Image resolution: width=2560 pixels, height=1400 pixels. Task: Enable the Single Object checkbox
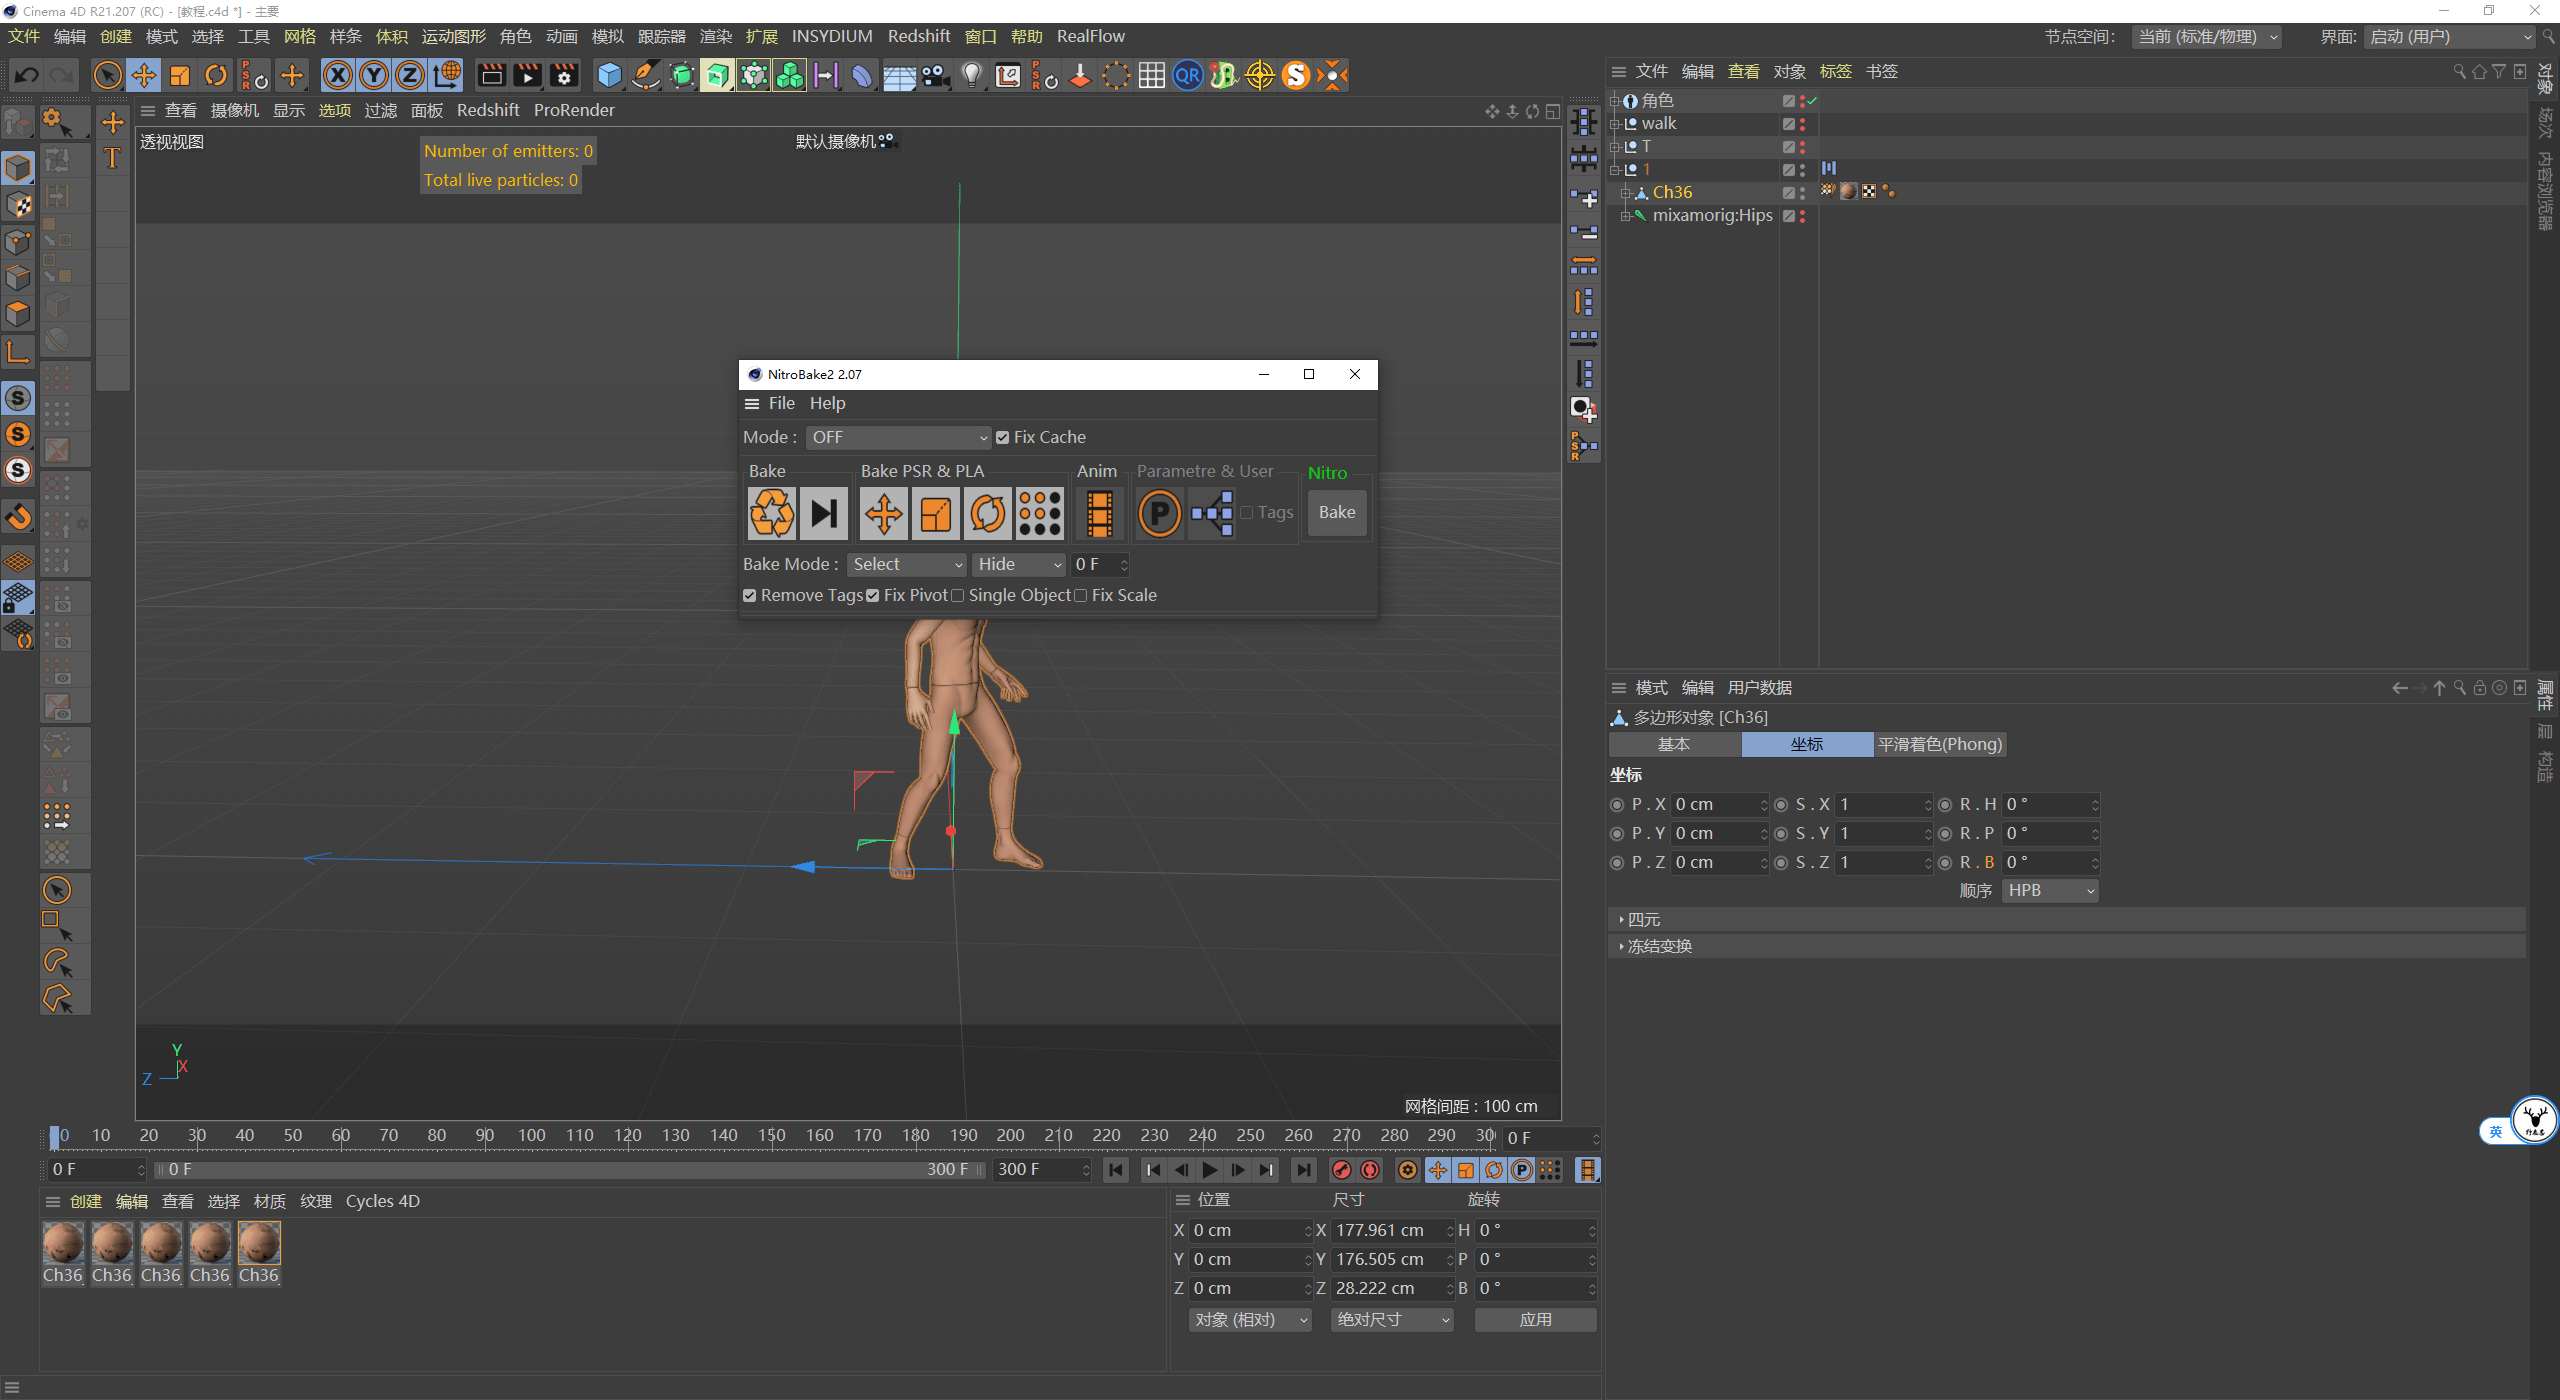[x=958, y=596]
